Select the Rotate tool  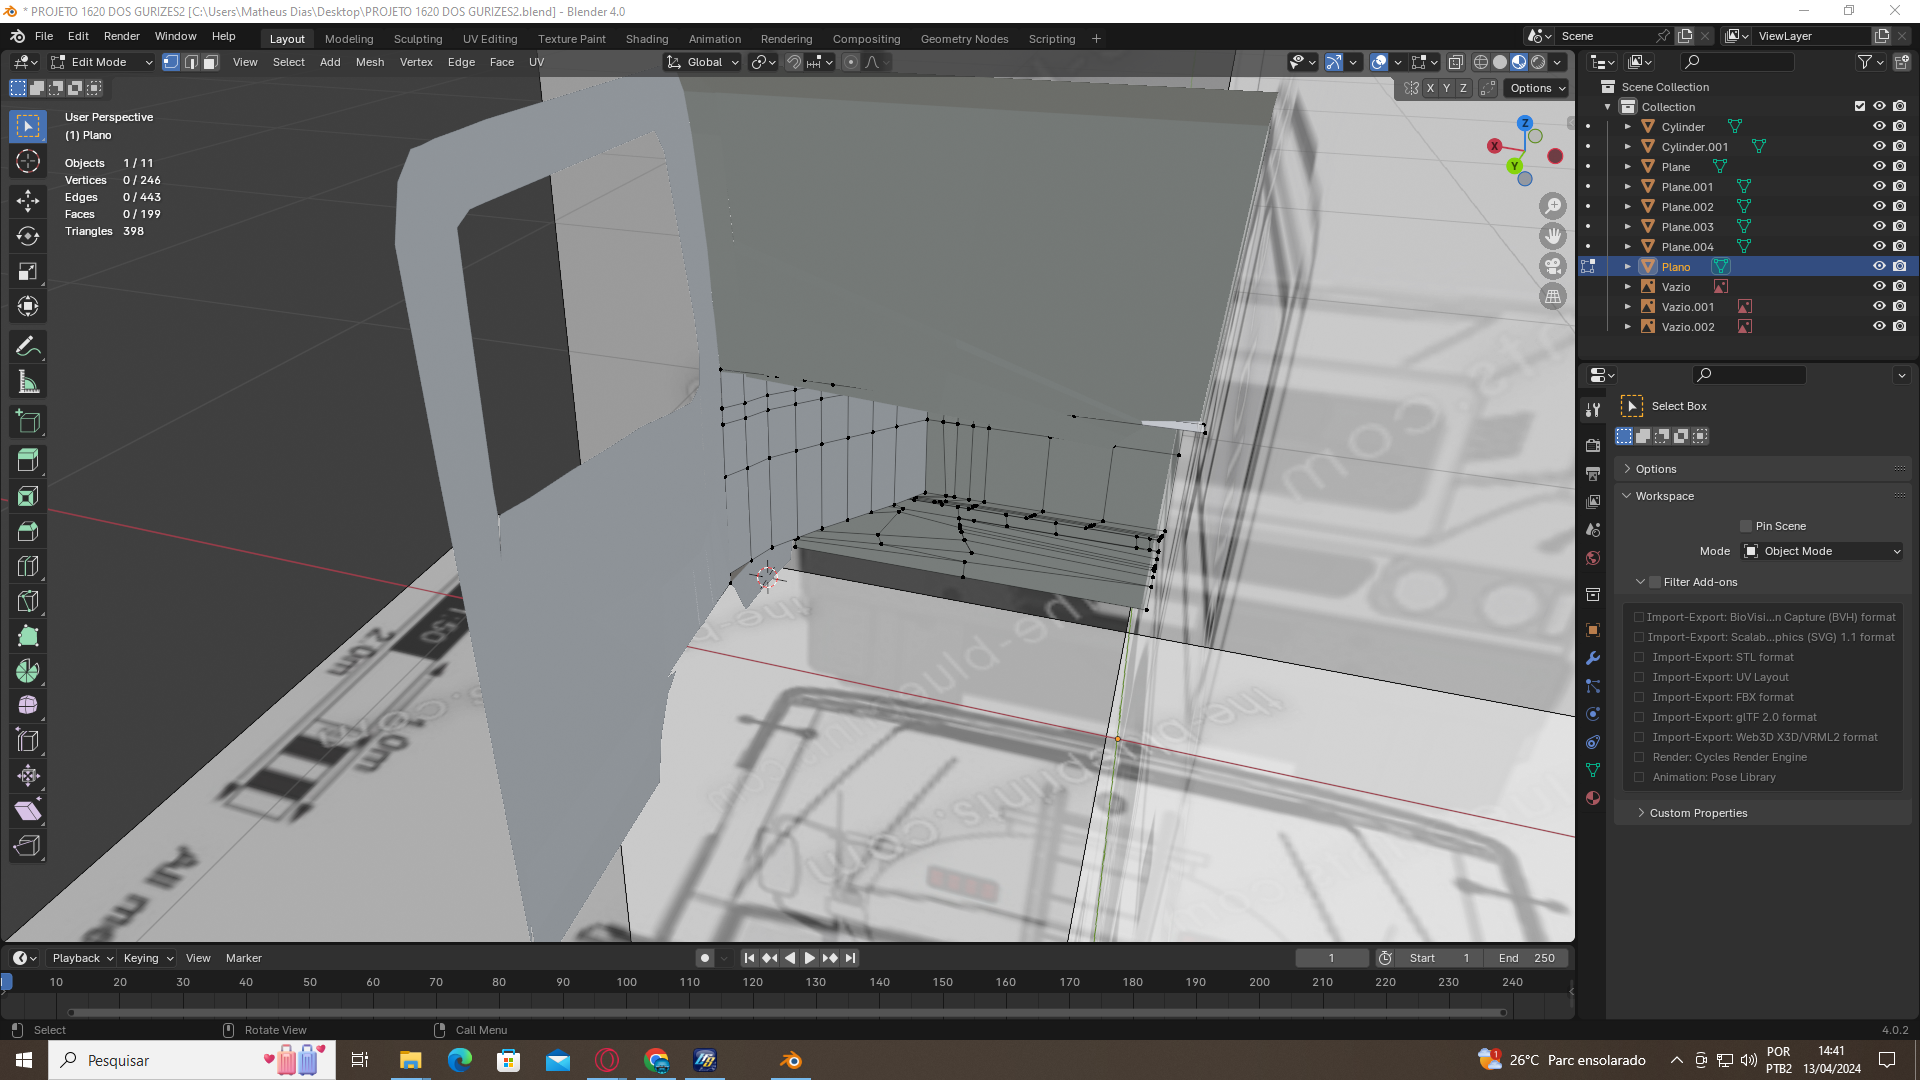click(x=28, y=236)
